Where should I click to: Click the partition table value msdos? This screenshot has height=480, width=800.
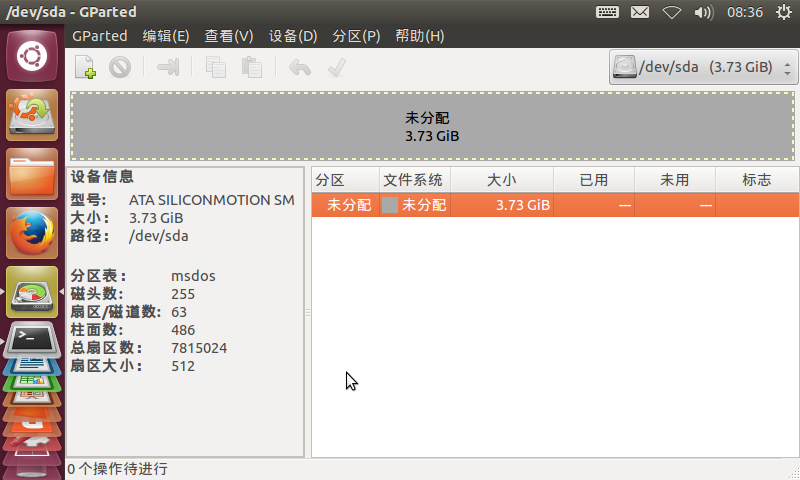tap(193, 276)
